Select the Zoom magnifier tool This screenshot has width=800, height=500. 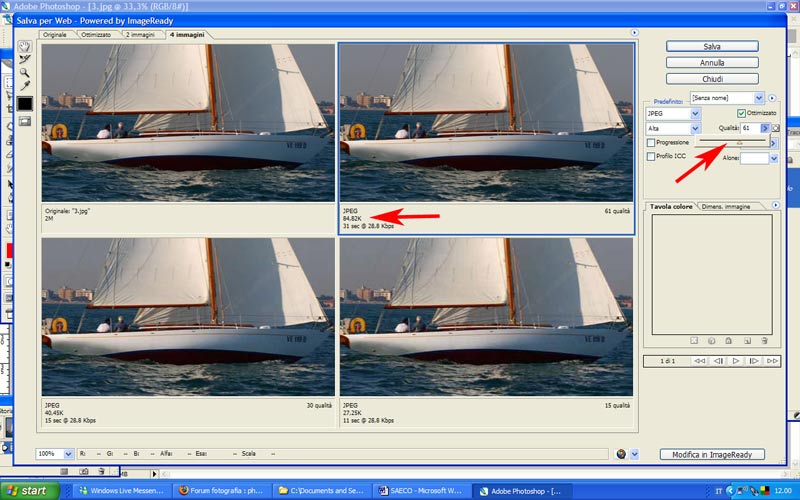(x=25, y=73)
